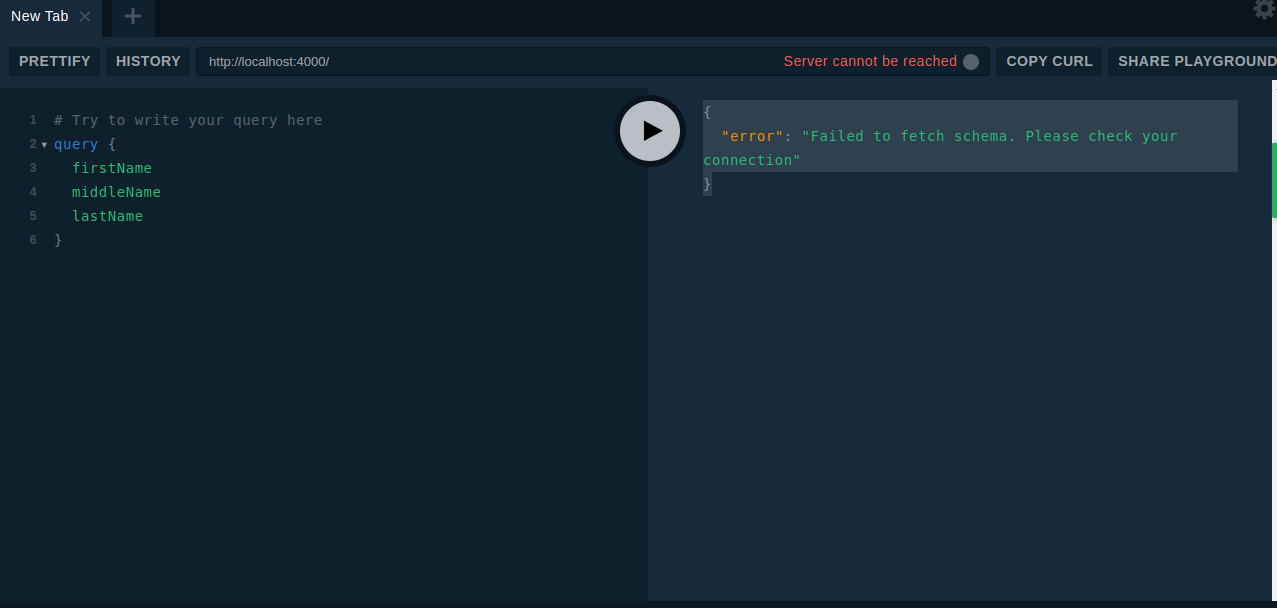The height and width of the screenshot is (608, 1277).
Task: Click line number 3 in the editor gutter
Action: [32, 168]
